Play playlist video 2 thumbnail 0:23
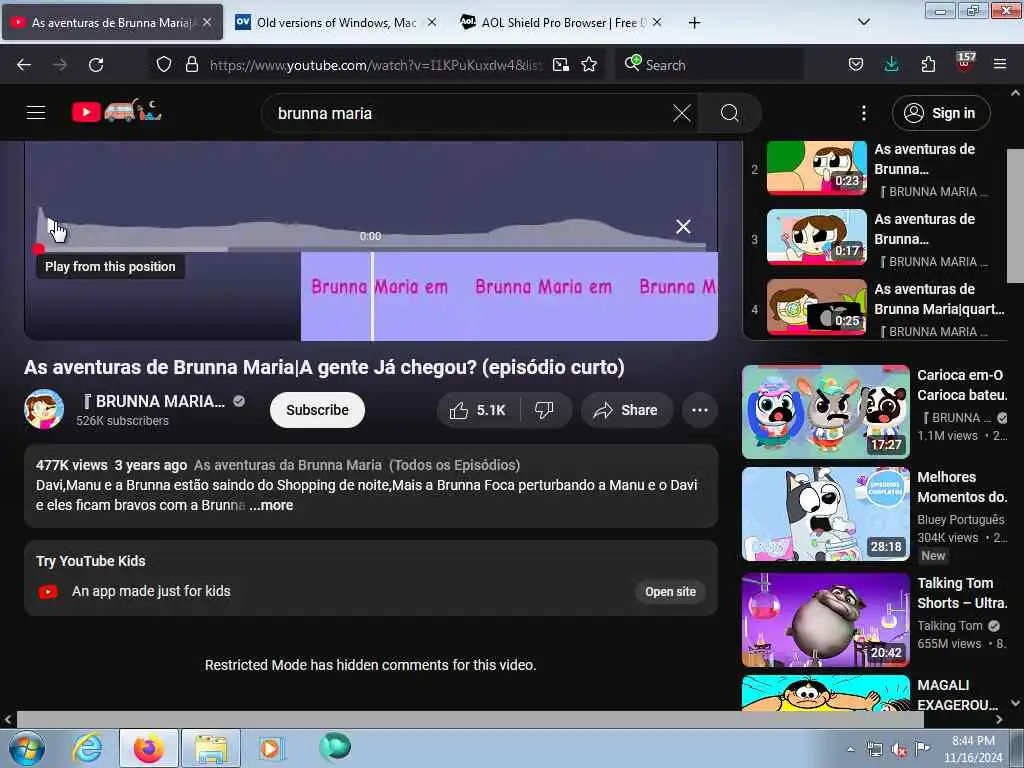Image resolution: width=1024 pixels, height=768 pixels. 816,168
